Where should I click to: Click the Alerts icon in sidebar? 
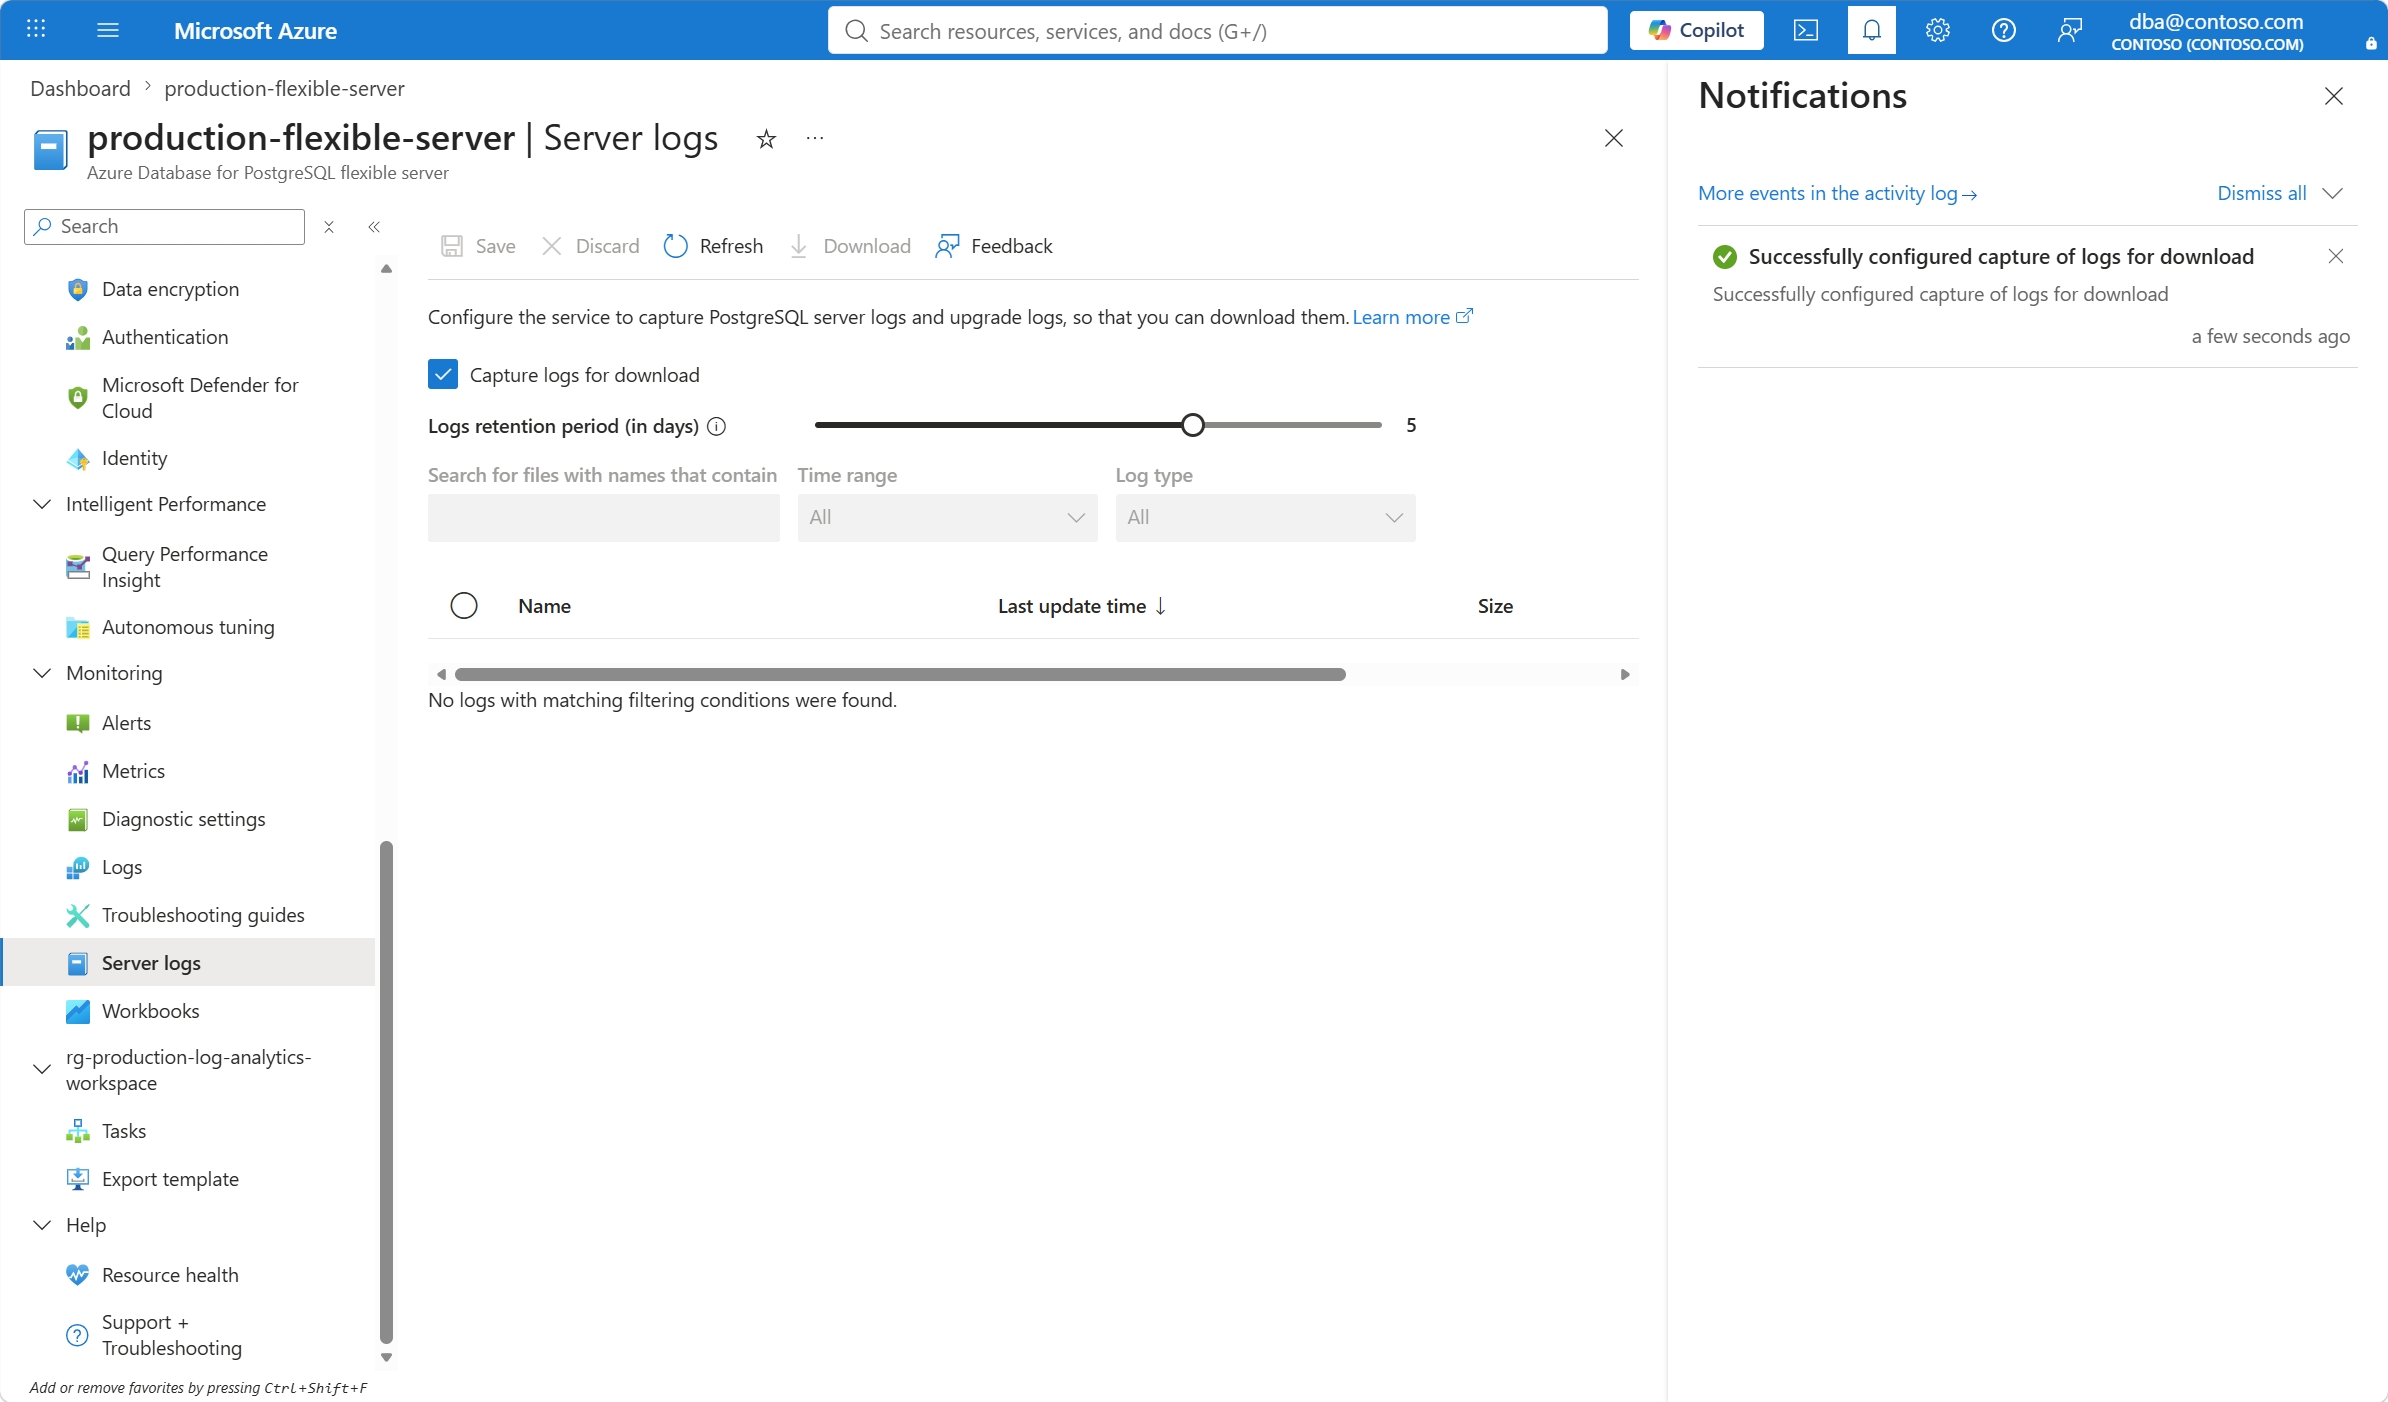[x=77, y=723]
